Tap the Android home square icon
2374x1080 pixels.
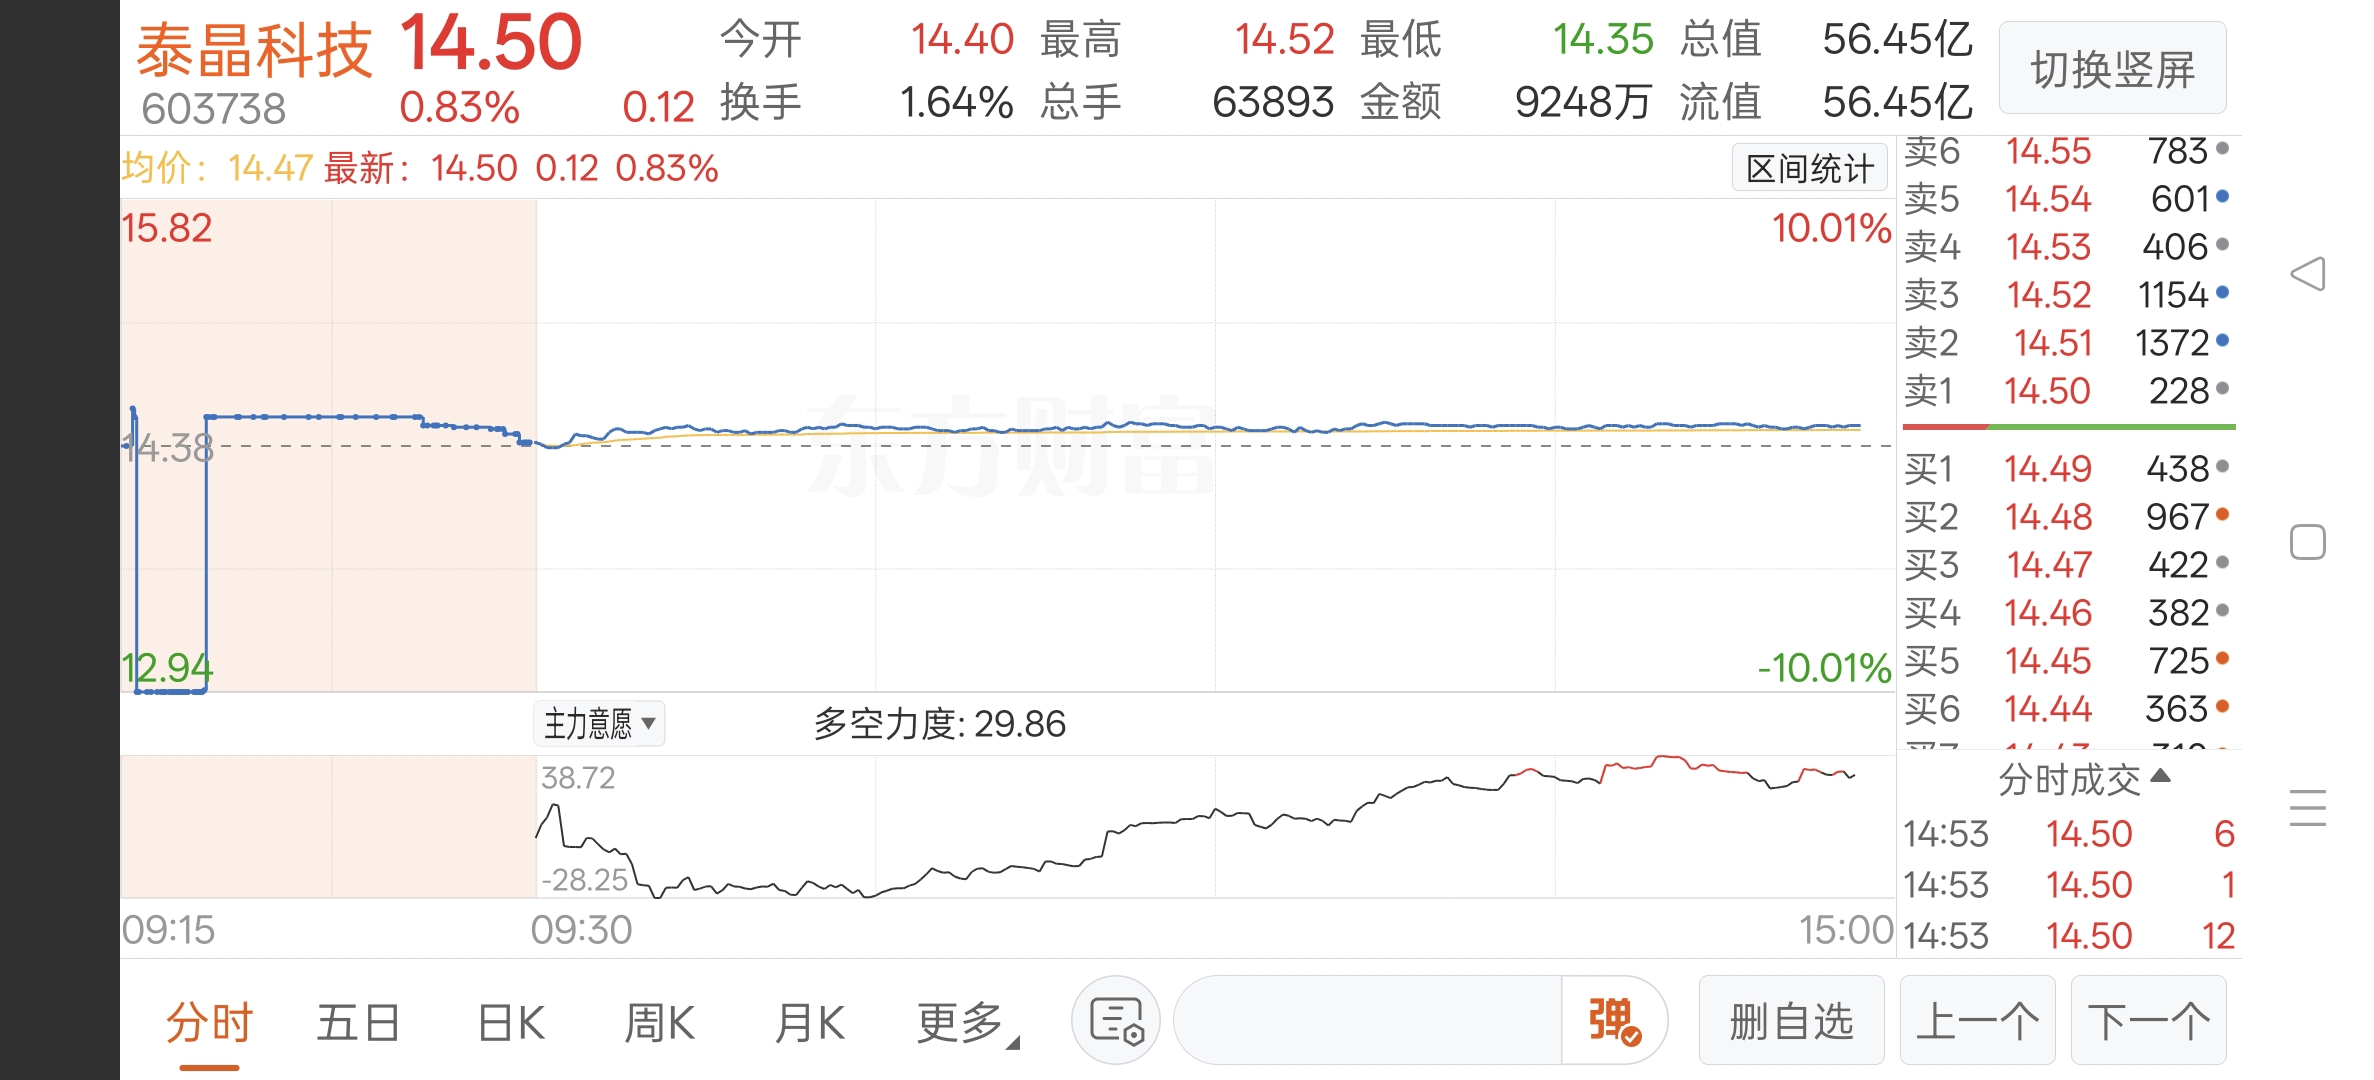tap(2308, 542)
